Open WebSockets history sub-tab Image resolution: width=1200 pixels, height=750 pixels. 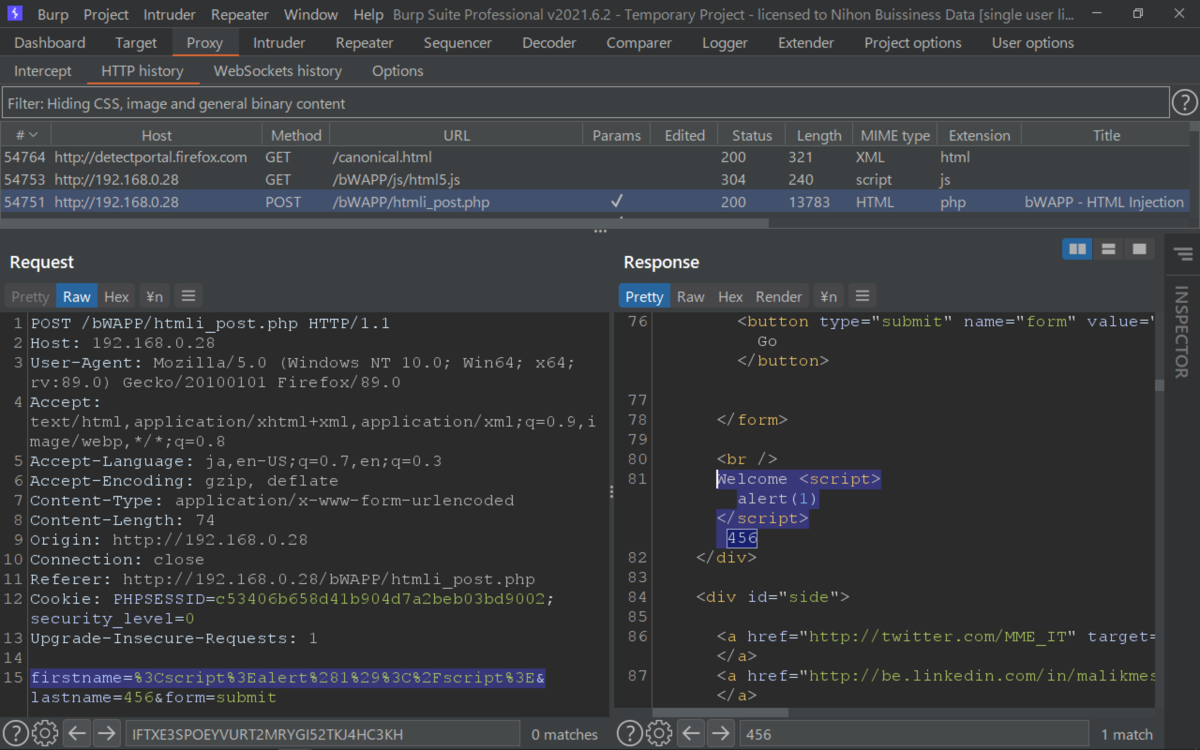coord(278,71)
